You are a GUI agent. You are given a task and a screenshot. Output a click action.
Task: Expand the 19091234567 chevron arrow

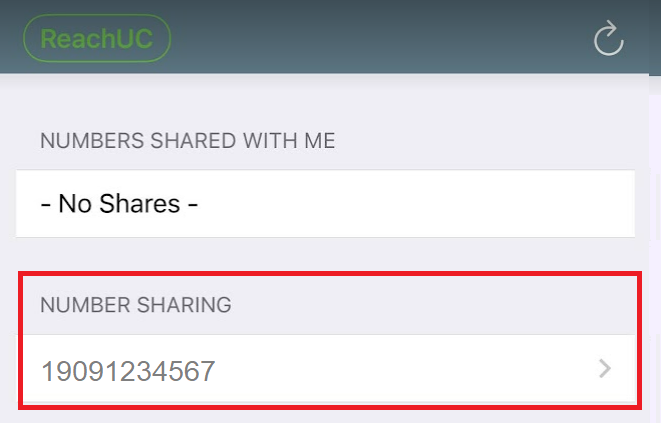point(605,369)
